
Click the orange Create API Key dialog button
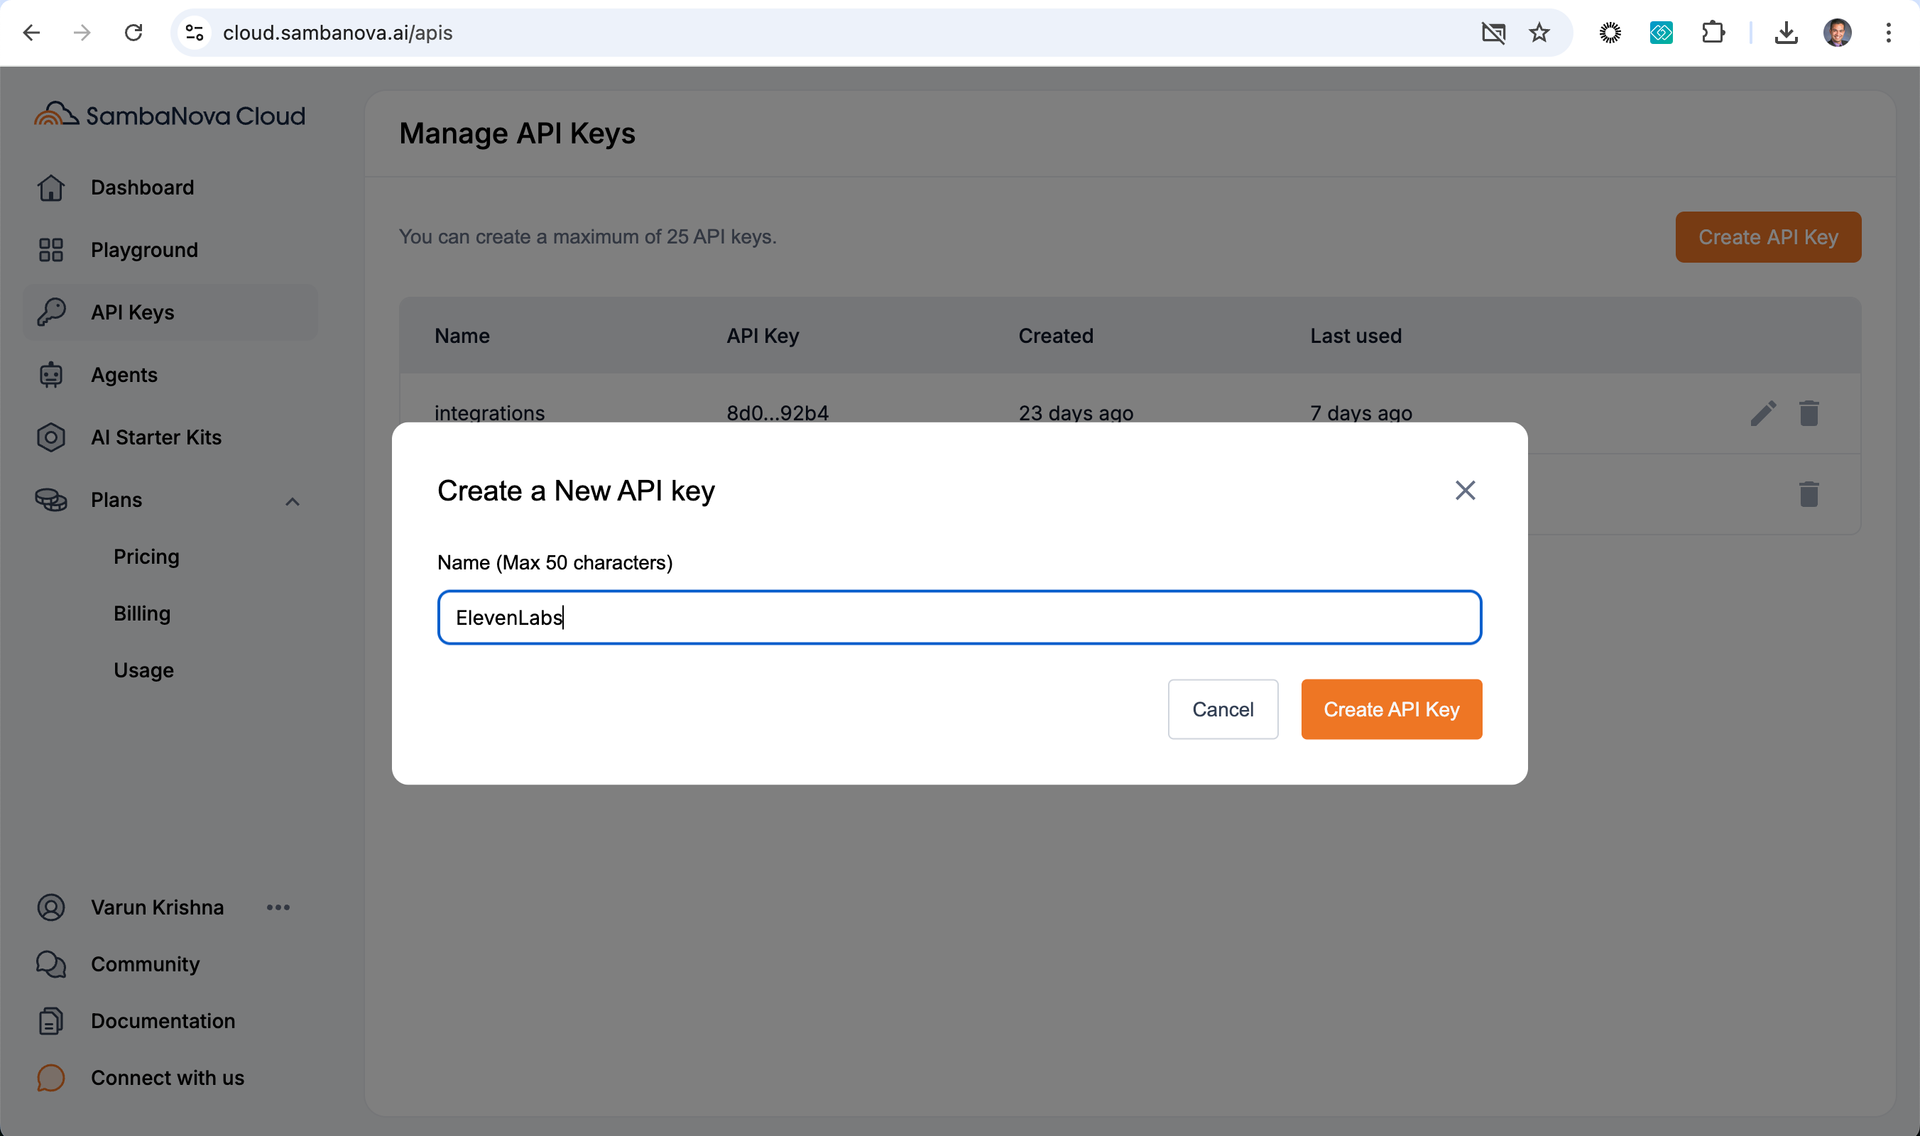tap(1391, 709)
